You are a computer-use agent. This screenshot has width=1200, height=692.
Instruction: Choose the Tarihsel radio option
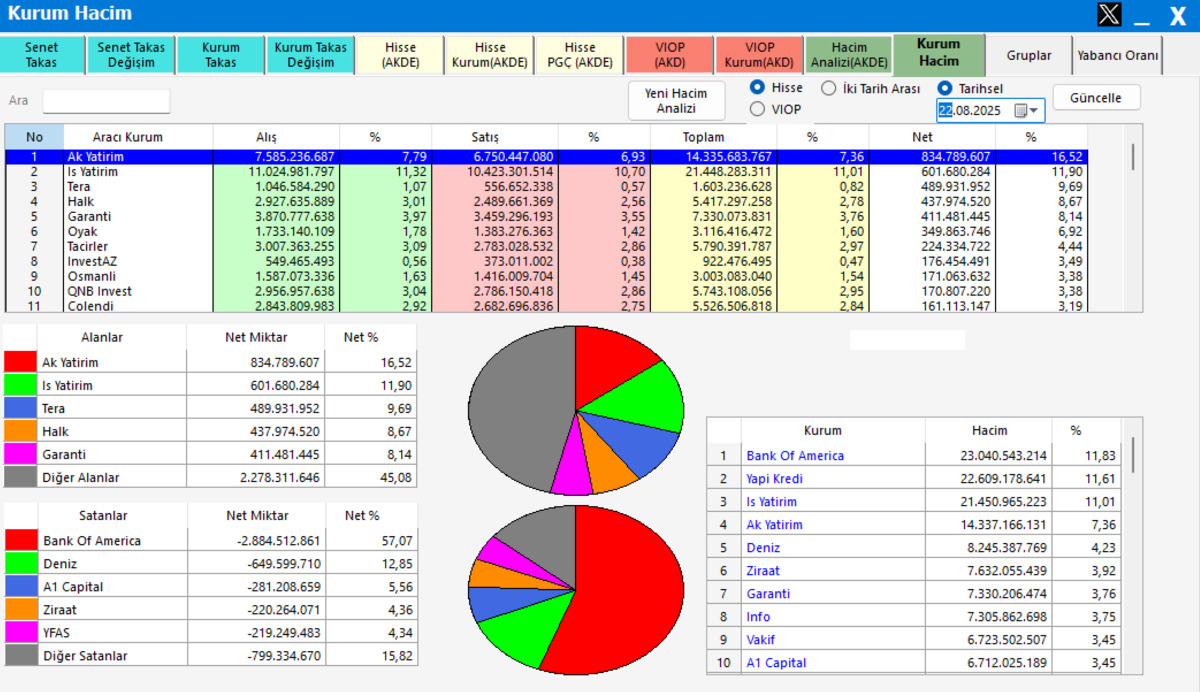[945, 88]
